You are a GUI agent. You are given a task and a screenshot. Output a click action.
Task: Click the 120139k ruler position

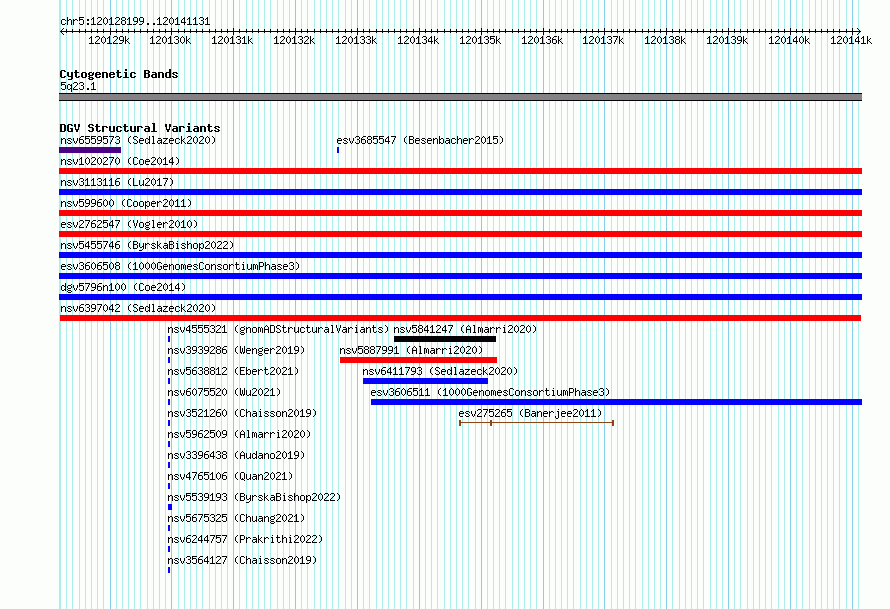(x=727, y=40)
